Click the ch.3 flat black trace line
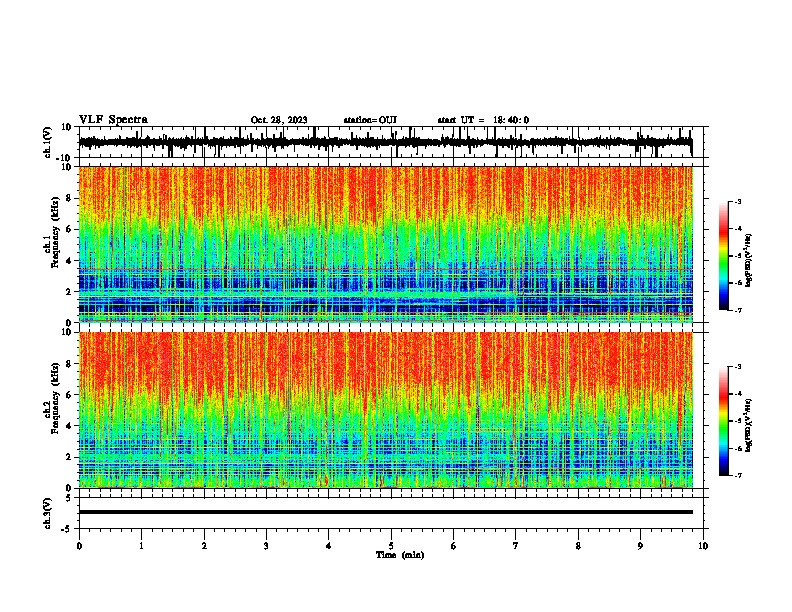Screen dimensions: 792x612 pyautogui.click(x=386, y=512)
